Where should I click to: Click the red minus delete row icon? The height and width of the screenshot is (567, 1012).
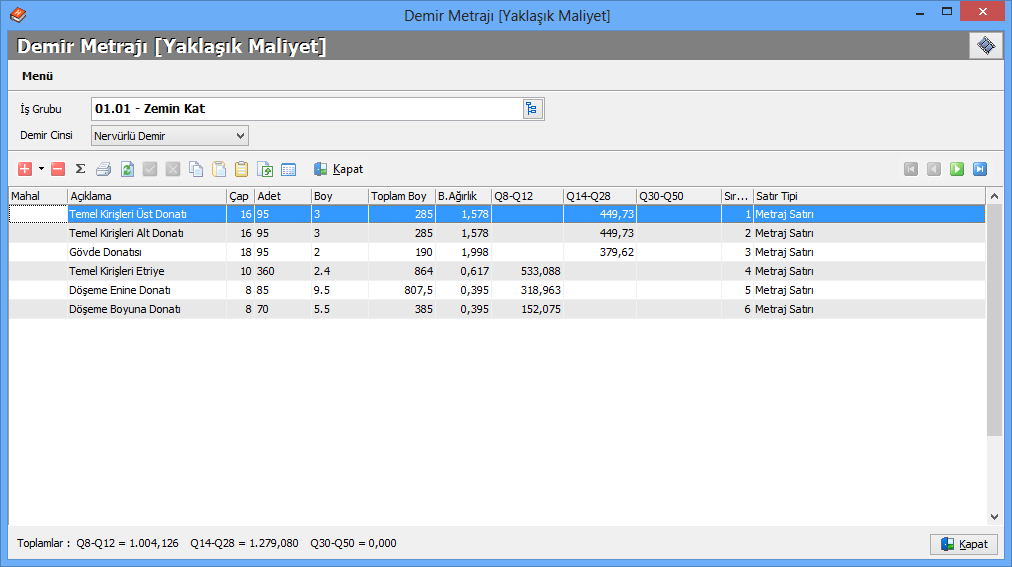click(x=58, y=169)
